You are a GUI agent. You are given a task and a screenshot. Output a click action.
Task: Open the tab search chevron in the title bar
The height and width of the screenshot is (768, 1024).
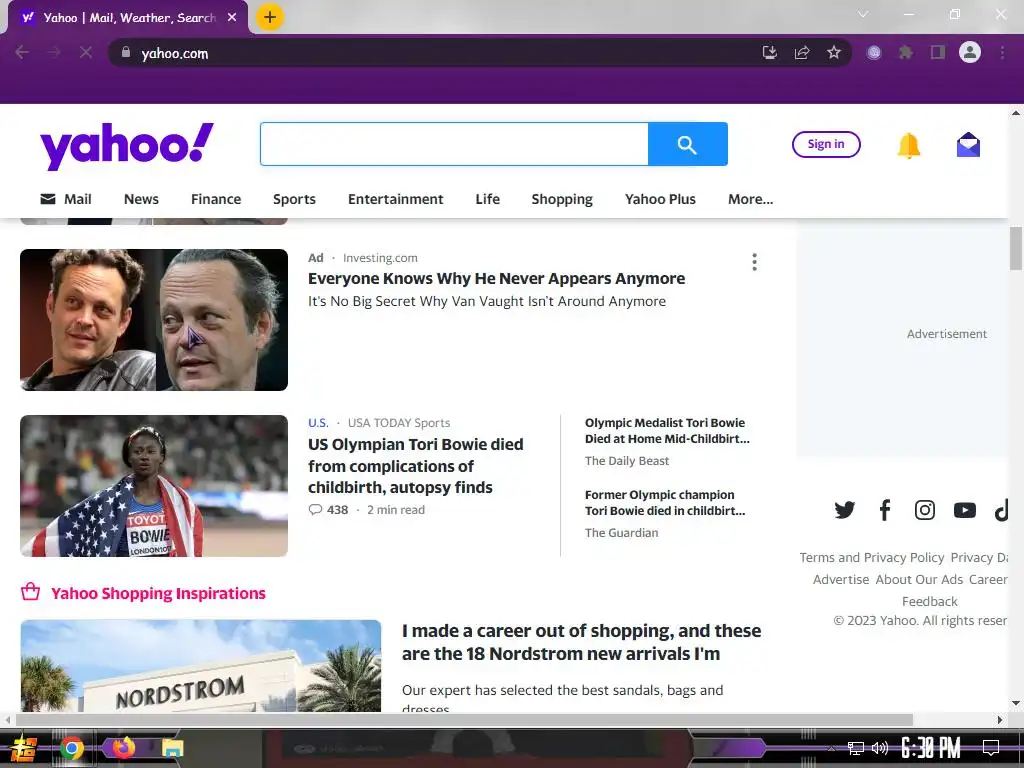(863, 14)
